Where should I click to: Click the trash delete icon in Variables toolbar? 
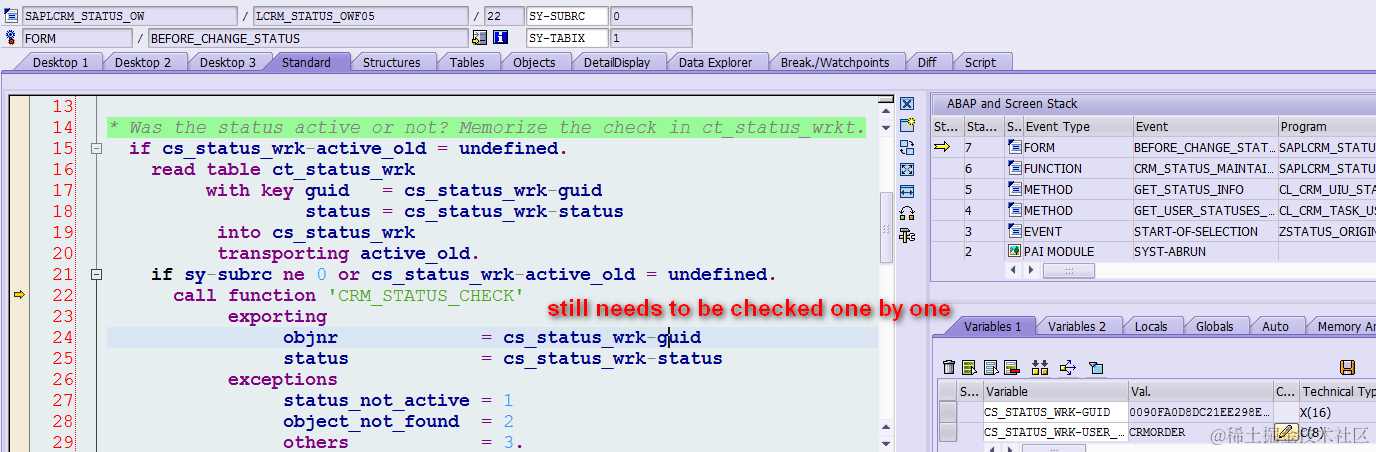point(949,368)
